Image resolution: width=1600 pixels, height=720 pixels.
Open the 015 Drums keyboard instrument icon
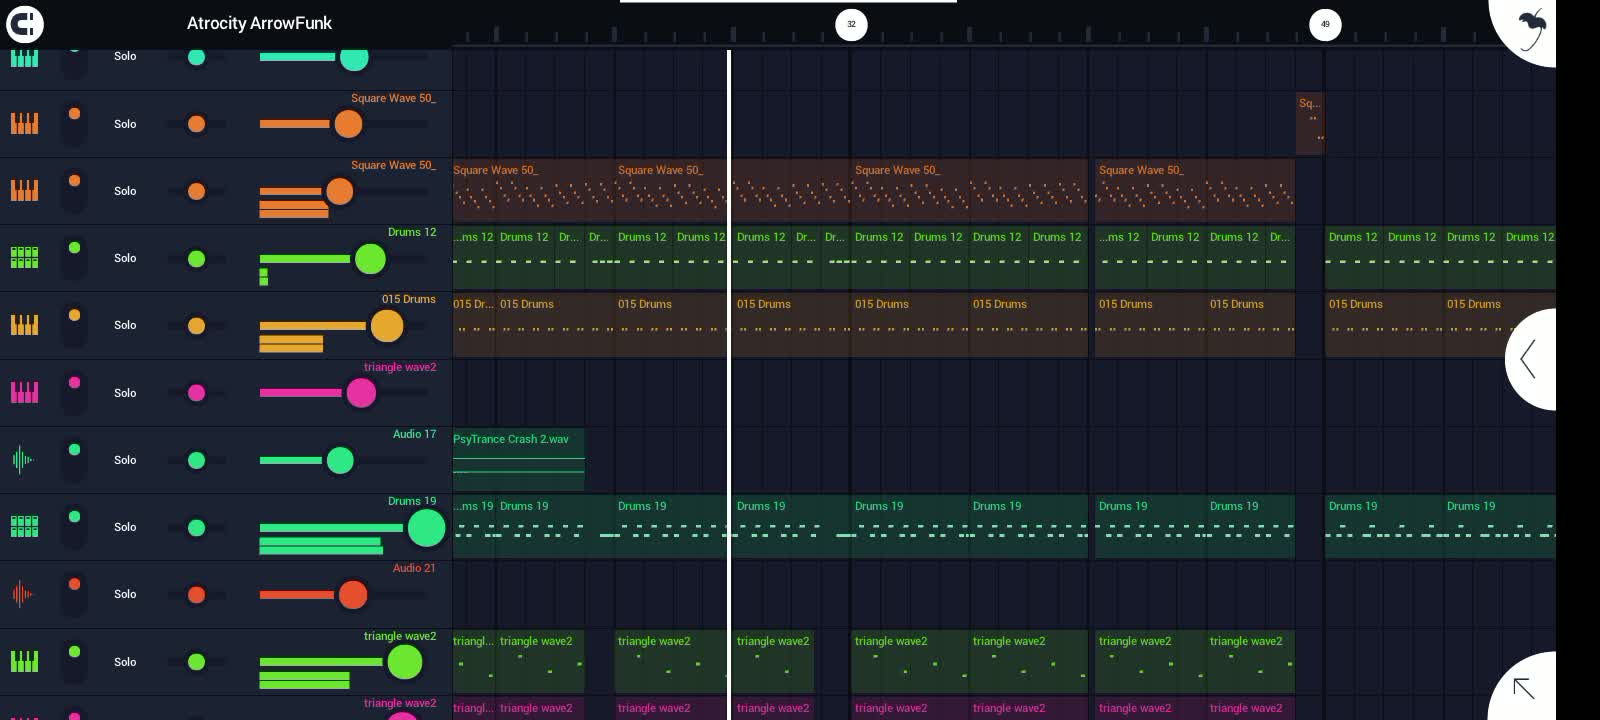coord(24,325)
